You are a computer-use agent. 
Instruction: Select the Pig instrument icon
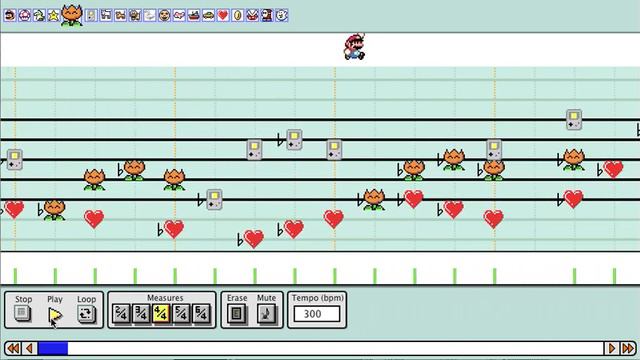pyautogui.click(x=135, y=16)
